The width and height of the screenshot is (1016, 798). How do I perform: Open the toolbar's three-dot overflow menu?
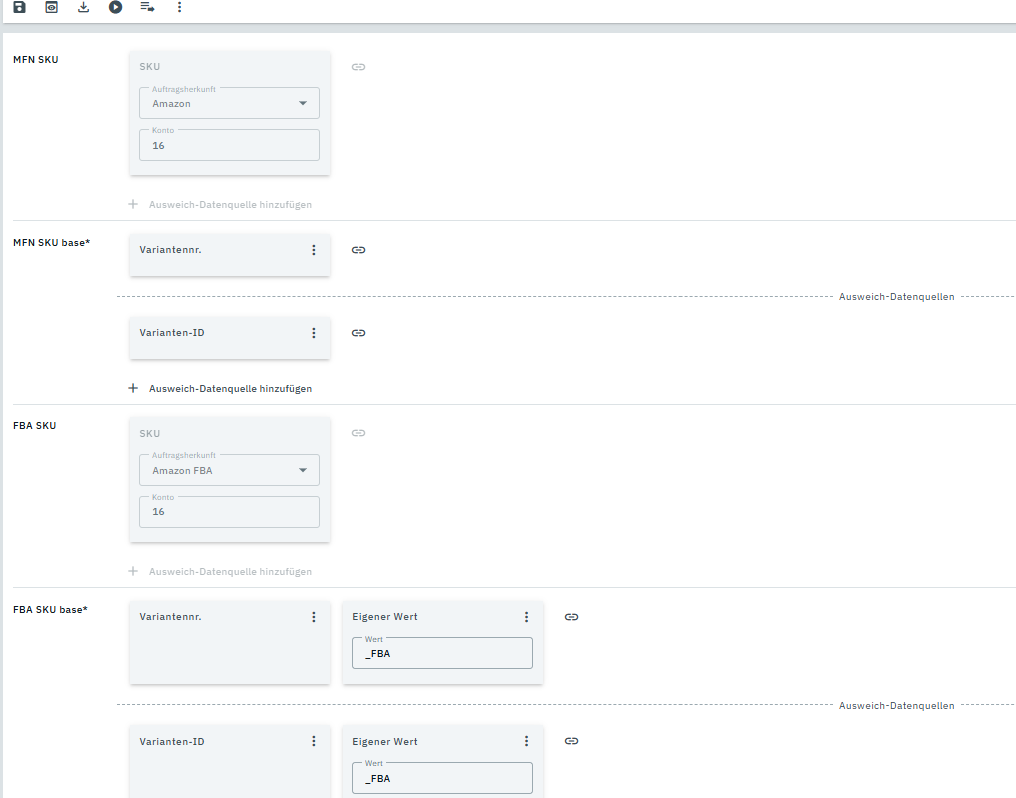[179, 7]
